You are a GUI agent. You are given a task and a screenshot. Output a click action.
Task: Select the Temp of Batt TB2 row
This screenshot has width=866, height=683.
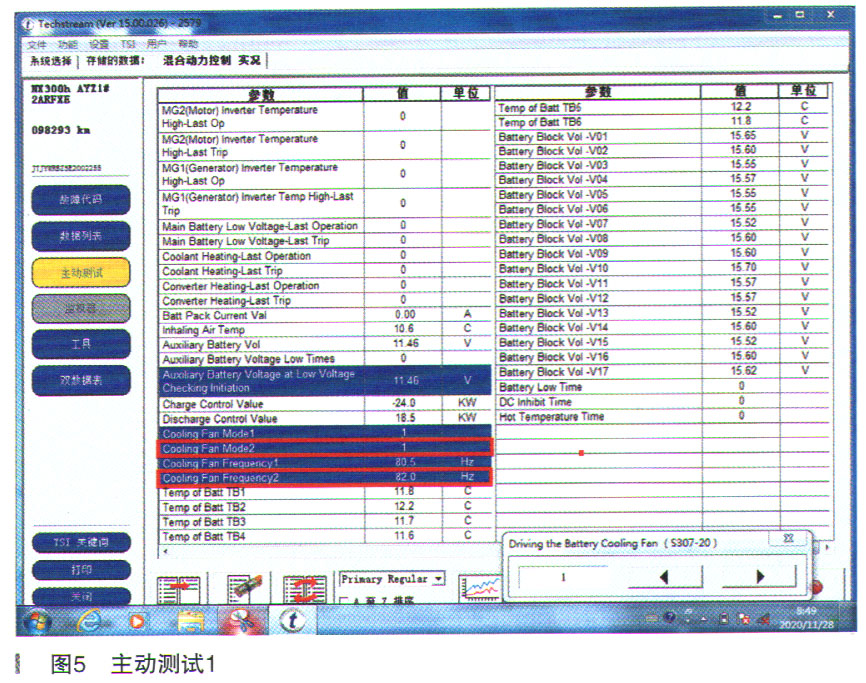click(x=325, y=507)
